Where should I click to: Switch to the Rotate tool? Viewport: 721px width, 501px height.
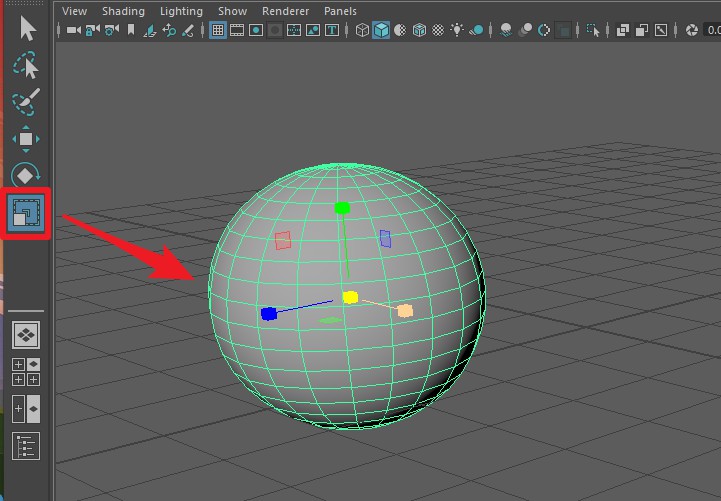[x=26, y=175]
